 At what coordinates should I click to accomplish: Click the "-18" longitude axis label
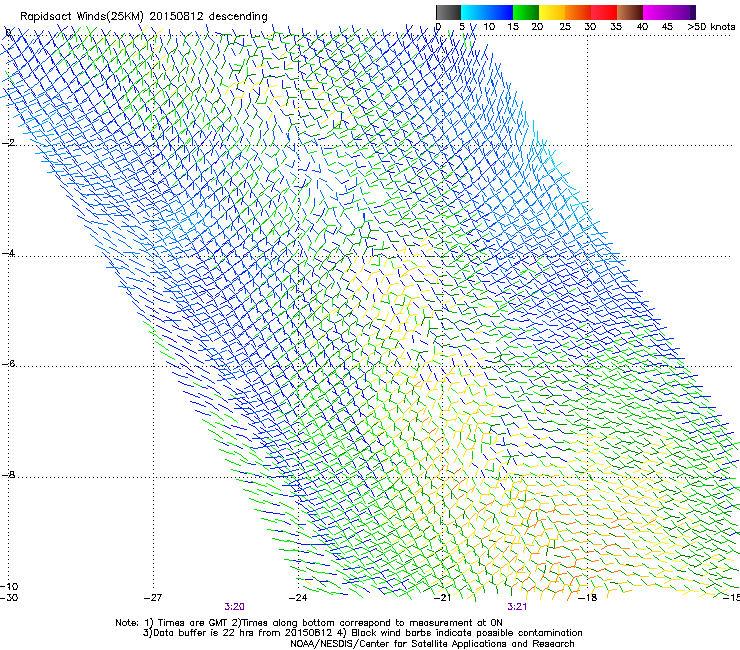[588, 598]
